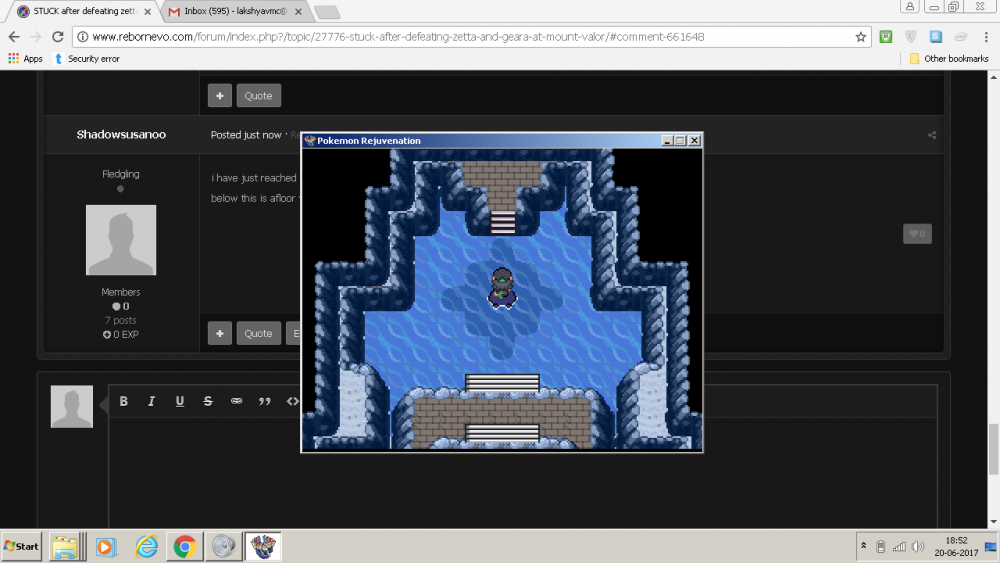Open the disc app in the taskbar
Image resolution: width=1000 pixels, height=563 pixels.
(223, 547)
